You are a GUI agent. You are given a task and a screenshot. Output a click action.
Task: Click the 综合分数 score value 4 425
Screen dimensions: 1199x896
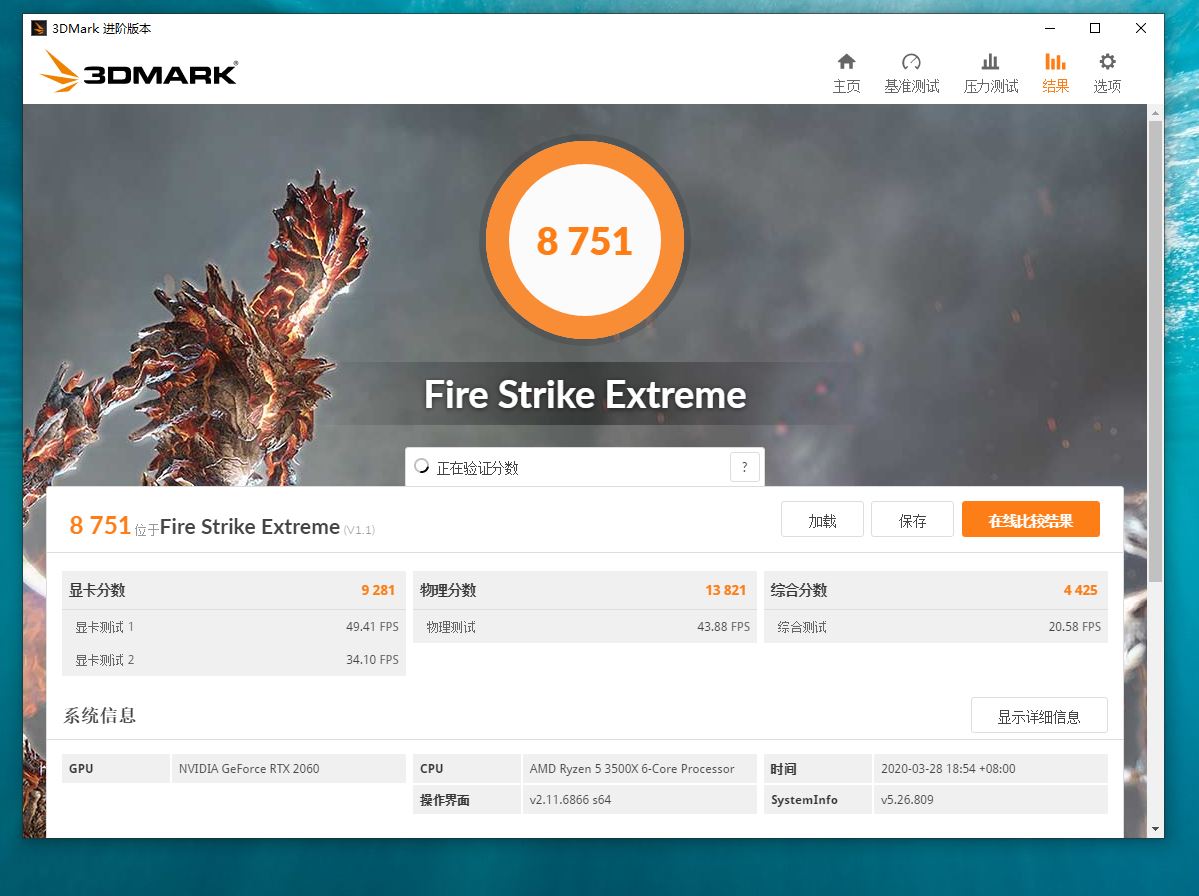click(x=1080, y=590)
